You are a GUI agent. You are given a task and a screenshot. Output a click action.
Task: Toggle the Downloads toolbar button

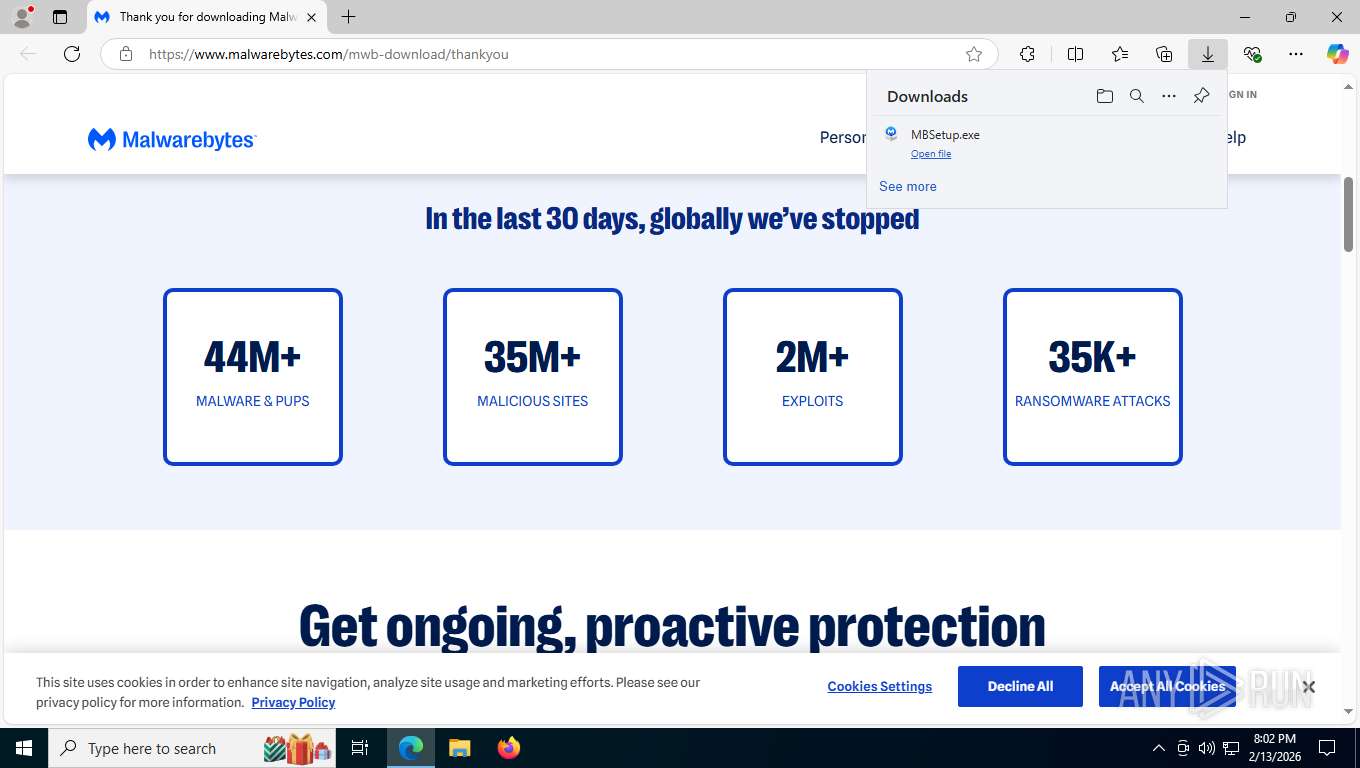[1208, 54]
